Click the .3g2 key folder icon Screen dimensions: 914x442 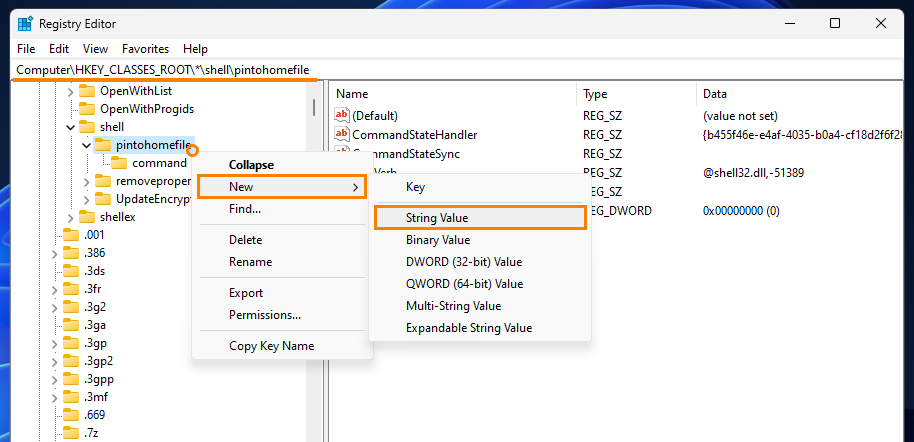(71, 307)
